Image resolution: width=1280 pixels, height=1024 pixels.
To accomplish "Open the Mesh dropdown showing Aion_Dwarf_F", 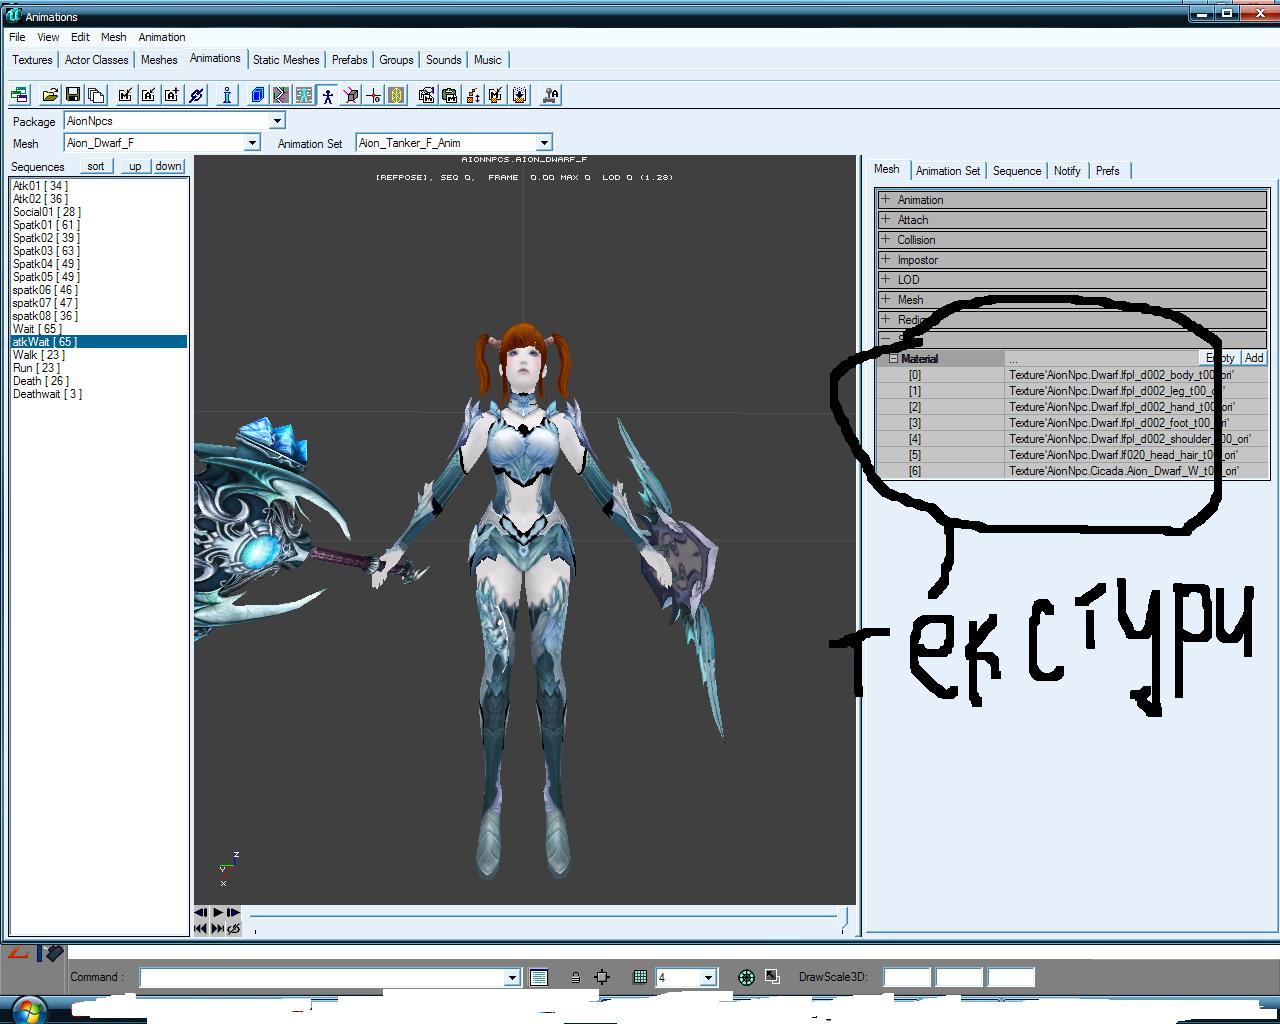I will point(252,143).
